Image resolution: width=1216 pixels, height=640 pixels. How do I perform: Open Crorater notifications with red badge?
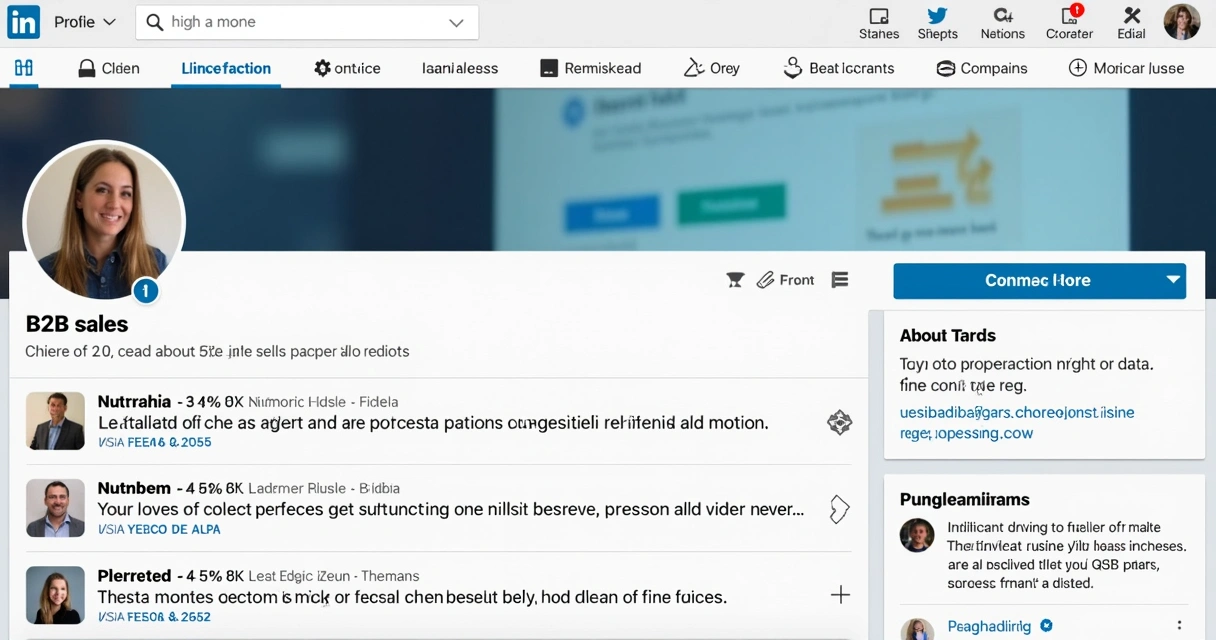point(1069,23)
